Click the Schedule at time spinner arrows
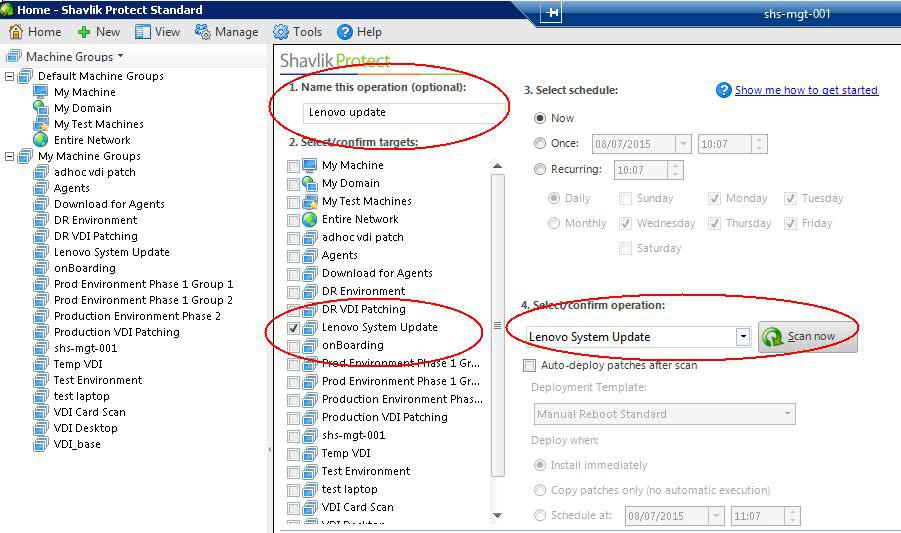Viewport: 901px width, 533px height. click(792, 516)
